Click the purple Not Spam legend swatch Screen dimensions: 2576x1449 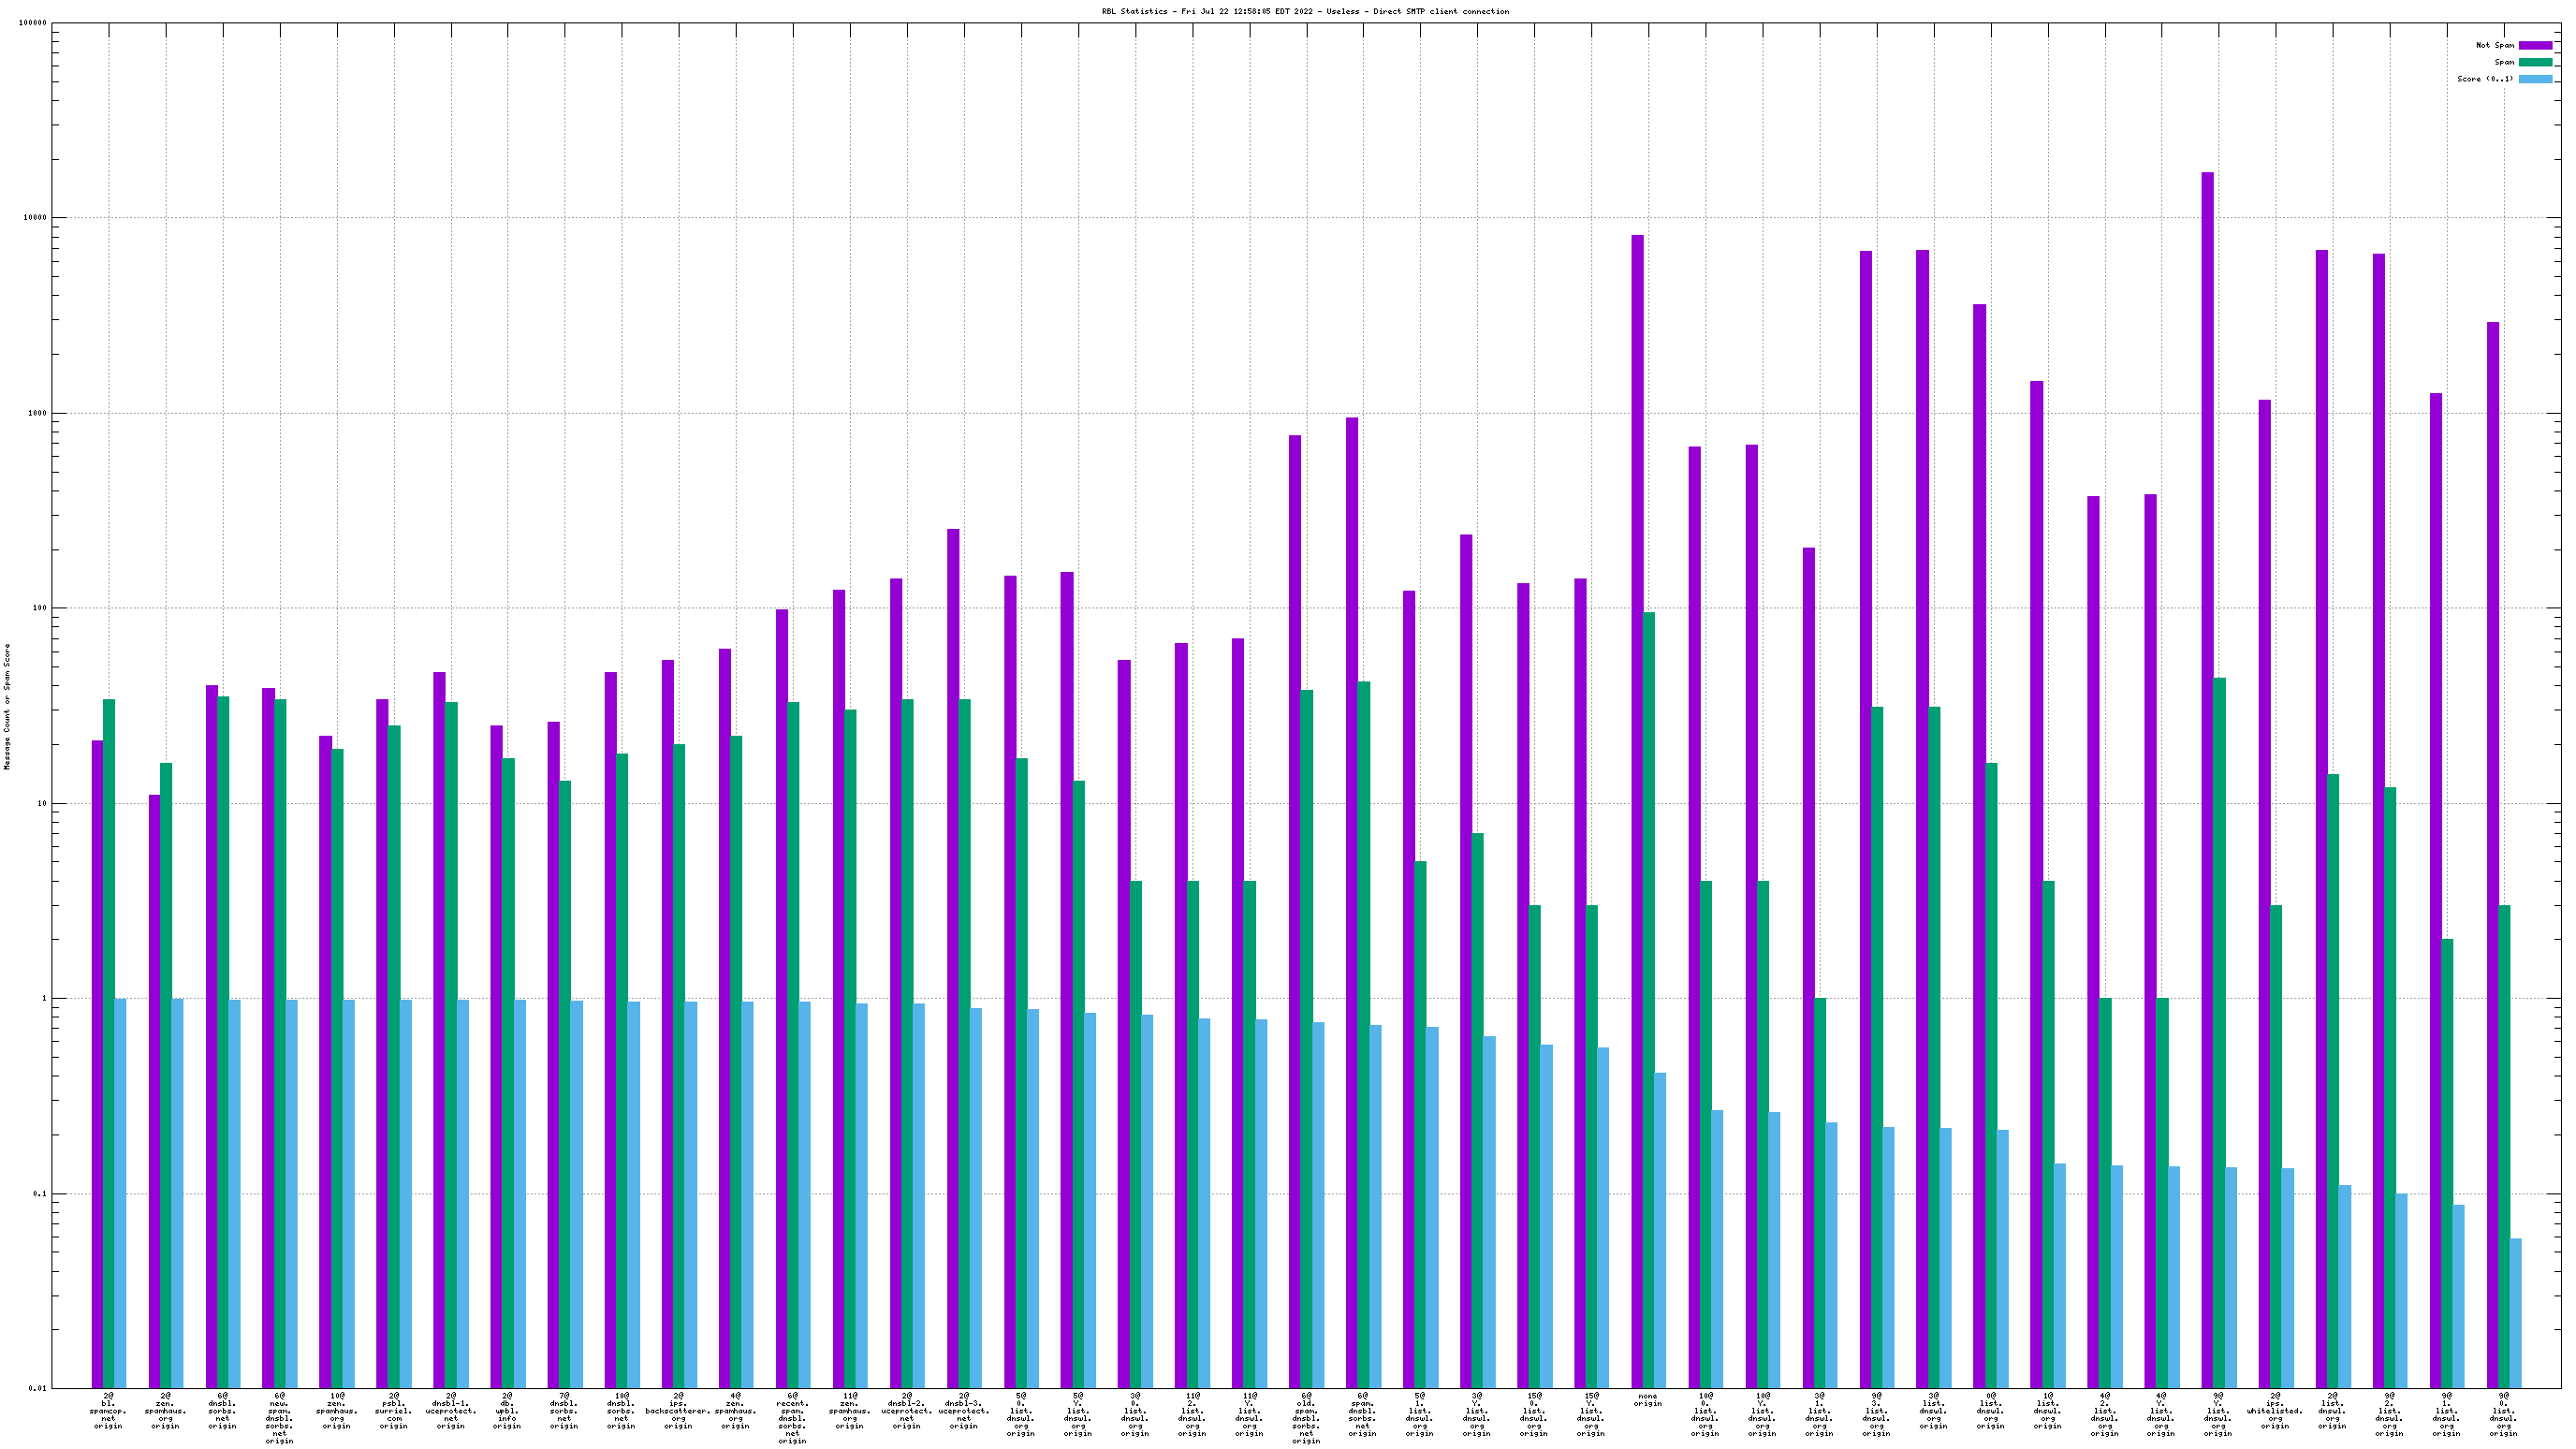tap(2534, 45)
